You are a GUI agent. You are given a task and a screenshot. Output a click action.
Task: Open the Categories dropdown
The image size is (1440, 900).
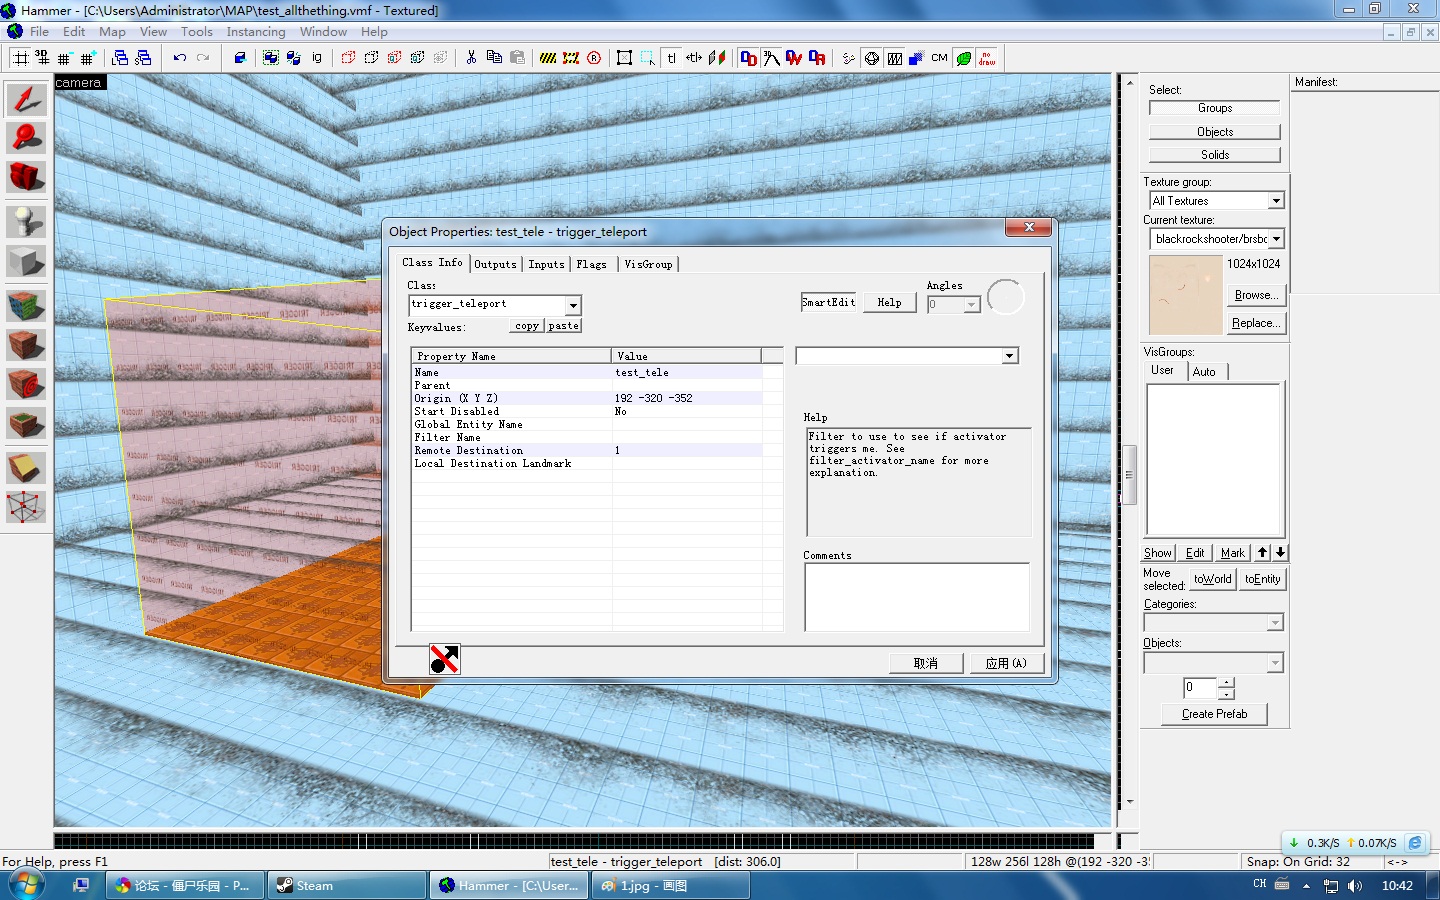point(1274,623)
